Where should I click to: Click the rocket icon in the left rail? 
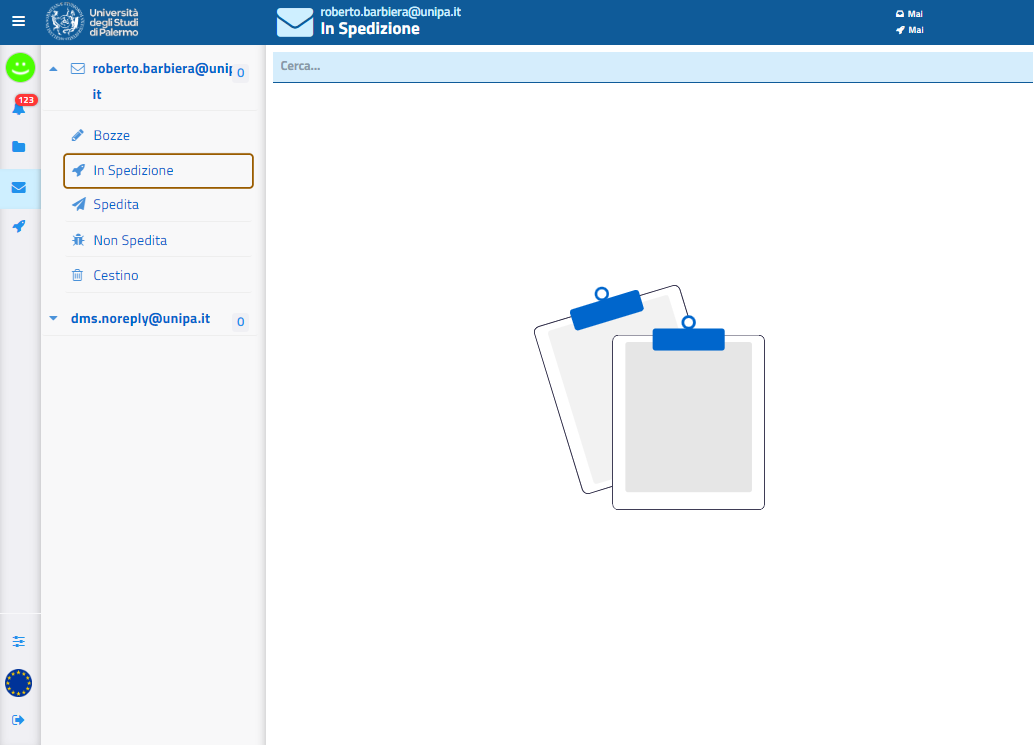(x=19, y=227)
